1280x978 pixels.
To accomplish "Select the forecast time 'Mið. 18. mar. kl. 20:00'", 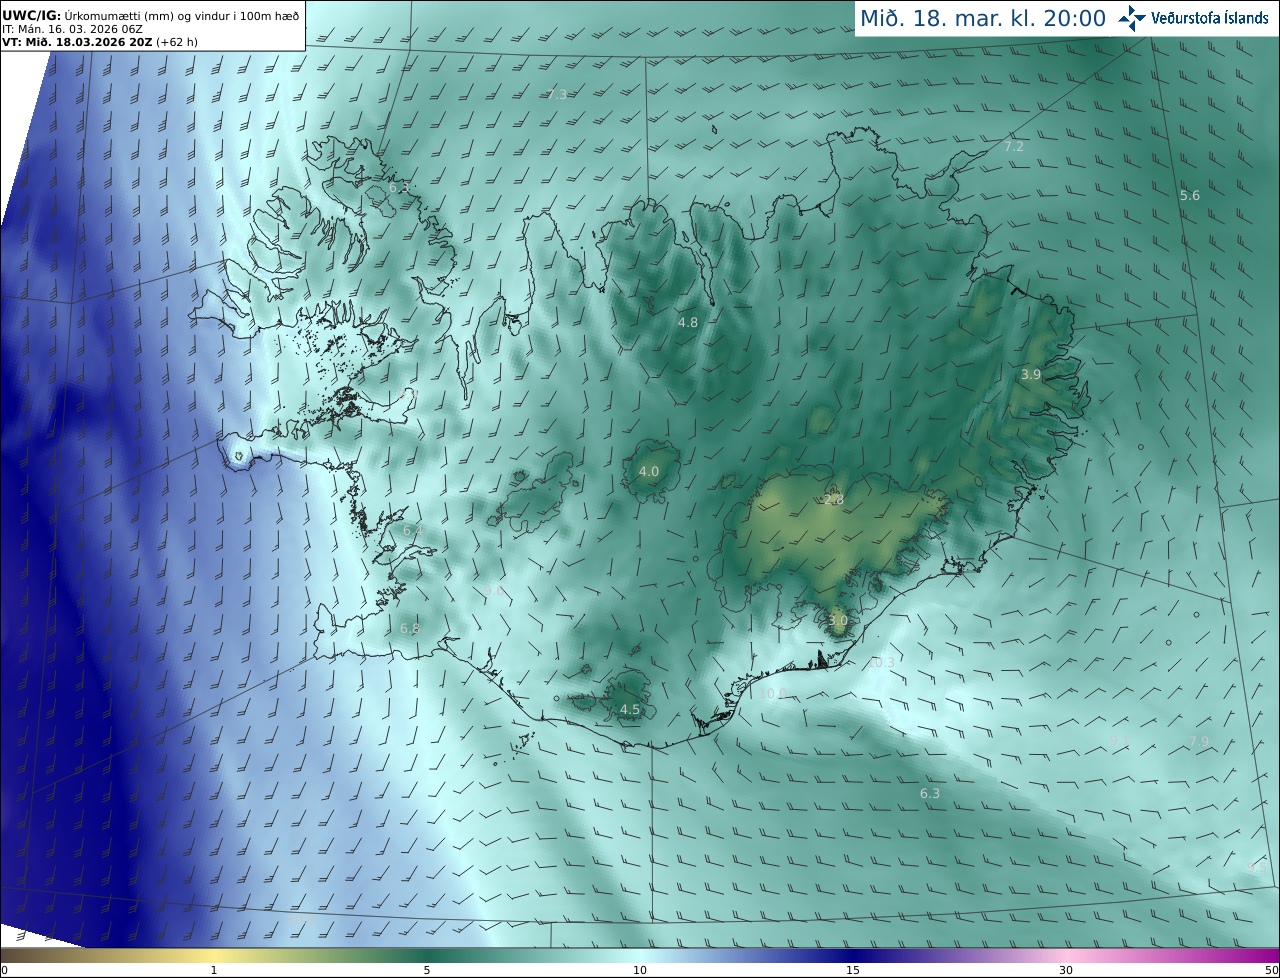I will (983, 19).
